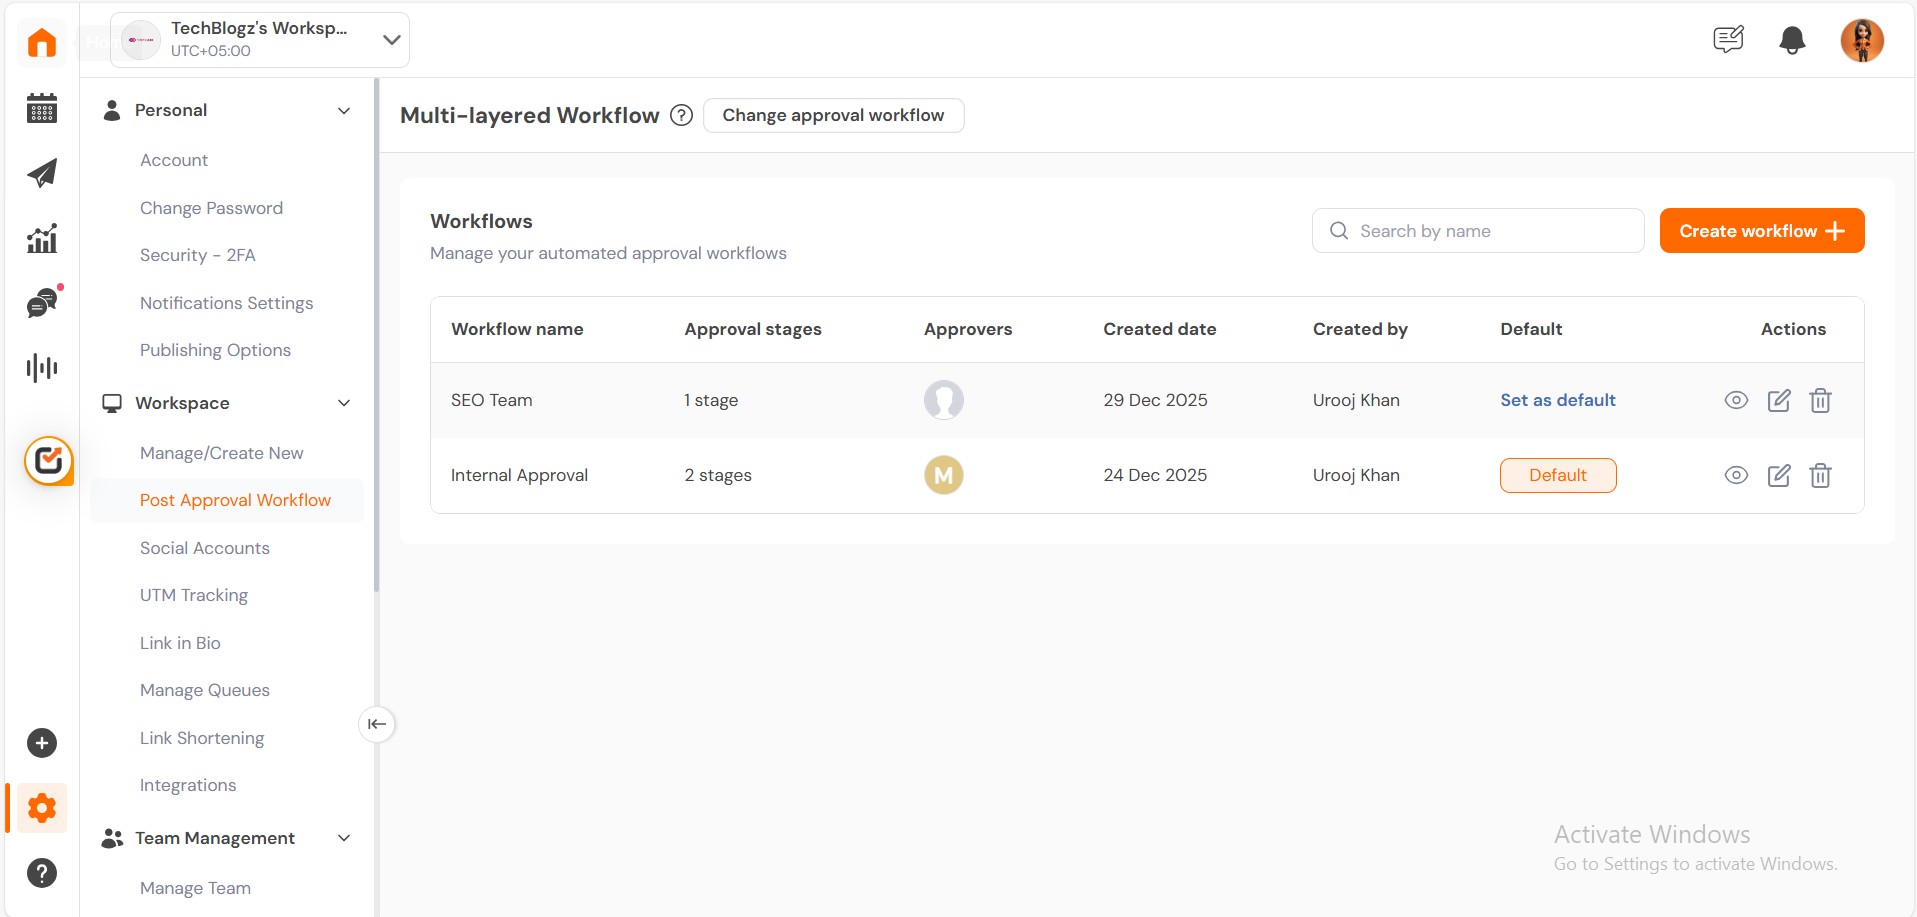Image resolution: width=1917 pixels, height=917 pixels.
Task: Delete the Internal Approval workflow
Action: pos(1820,476)
